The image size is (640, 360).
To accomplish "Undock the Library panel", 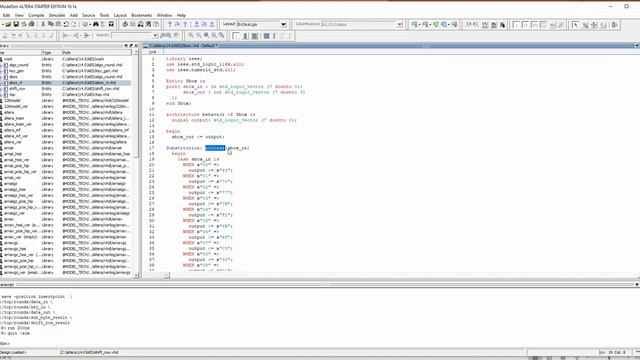I will point(131,46).
